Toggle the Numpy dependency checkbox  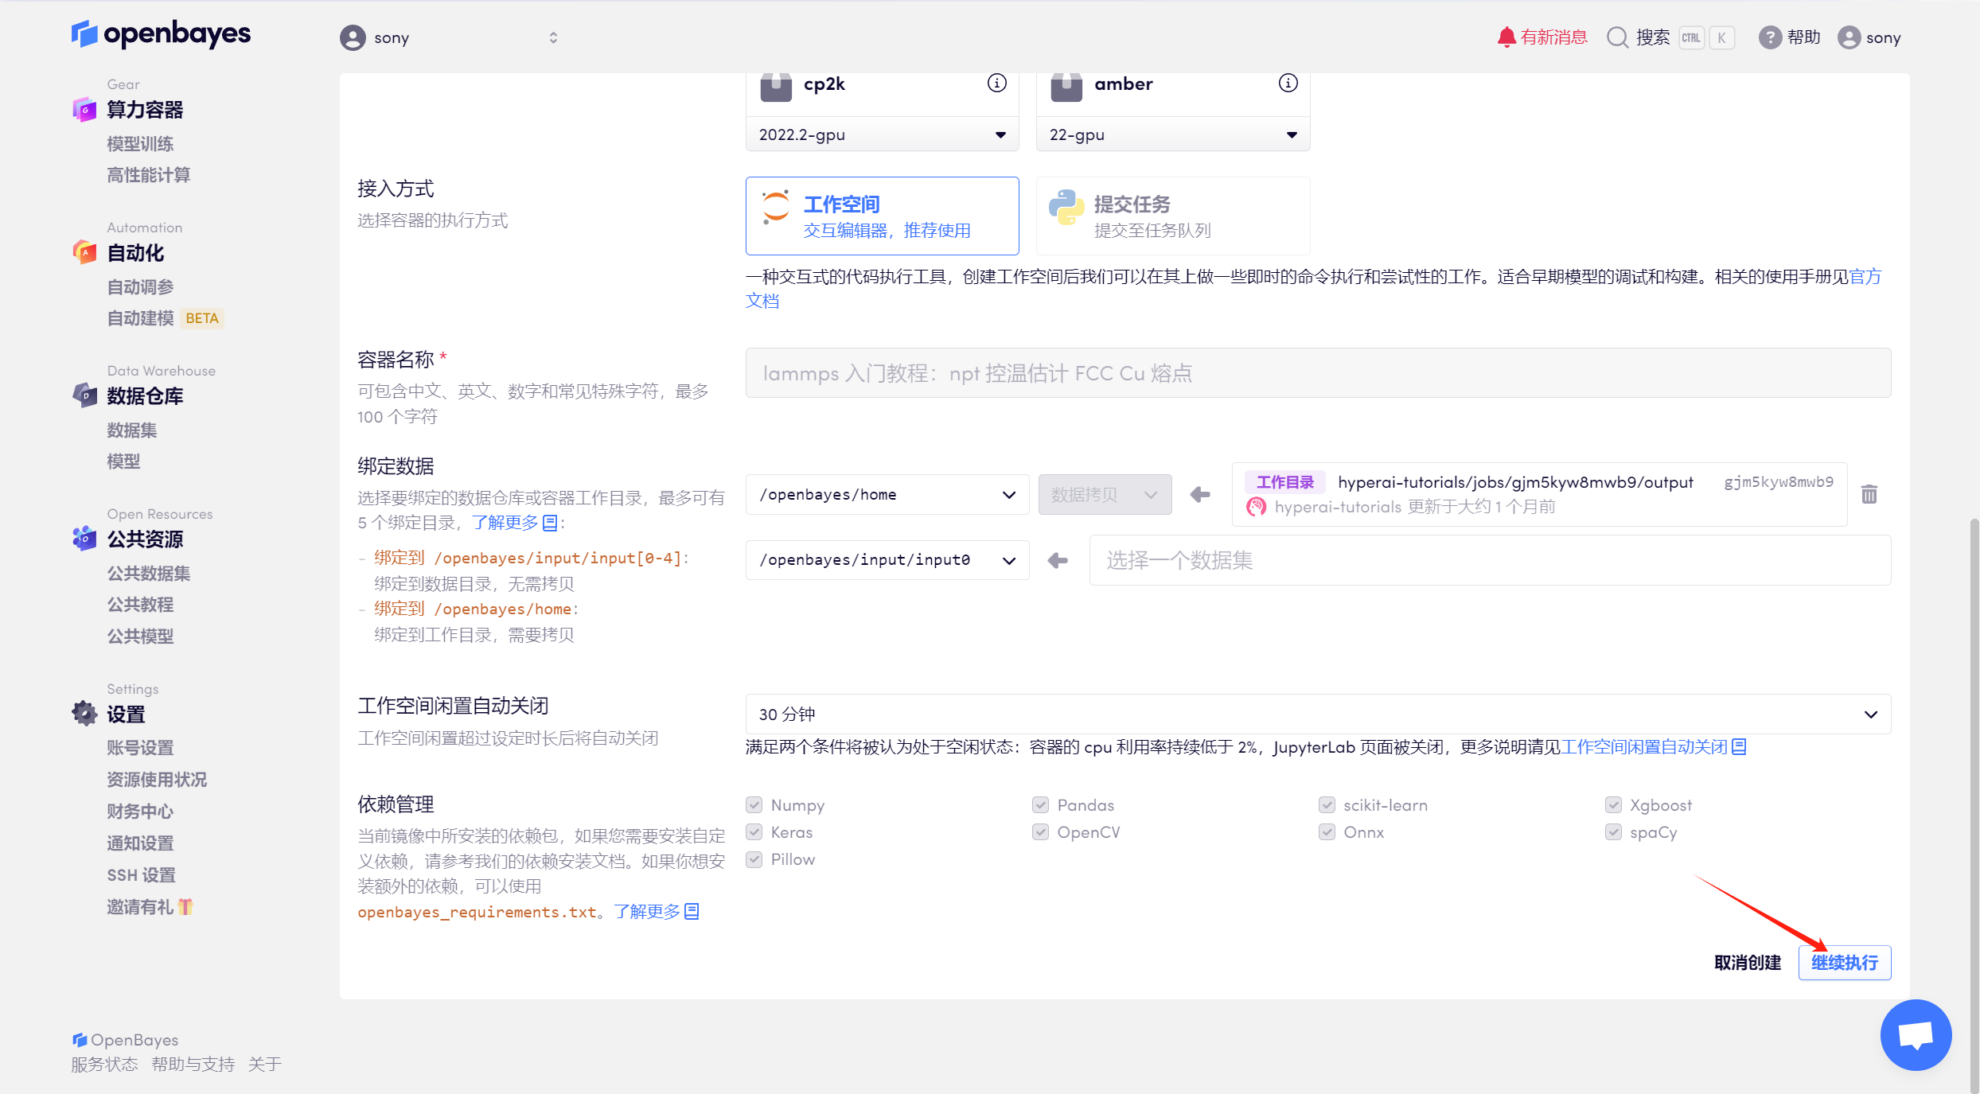point(754,805)
